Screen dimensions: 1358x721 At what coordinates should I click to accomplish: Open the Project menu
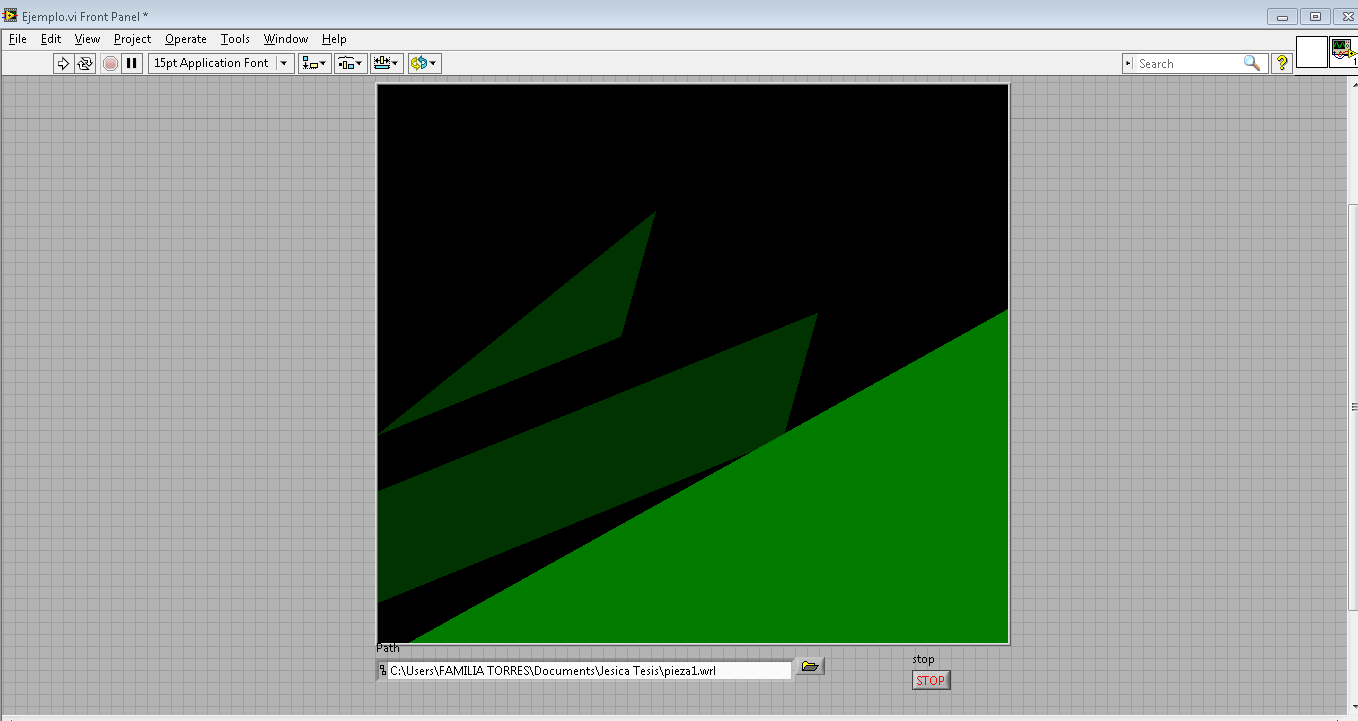click(x=131, y=39)
